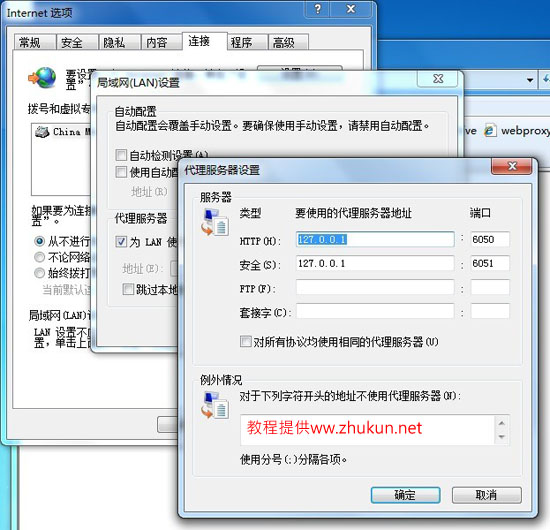Image resolution: width=550 pixels, height=530 pixels.
Task: Click the China dial-up connection modem icon
Action: coord(42,132)
